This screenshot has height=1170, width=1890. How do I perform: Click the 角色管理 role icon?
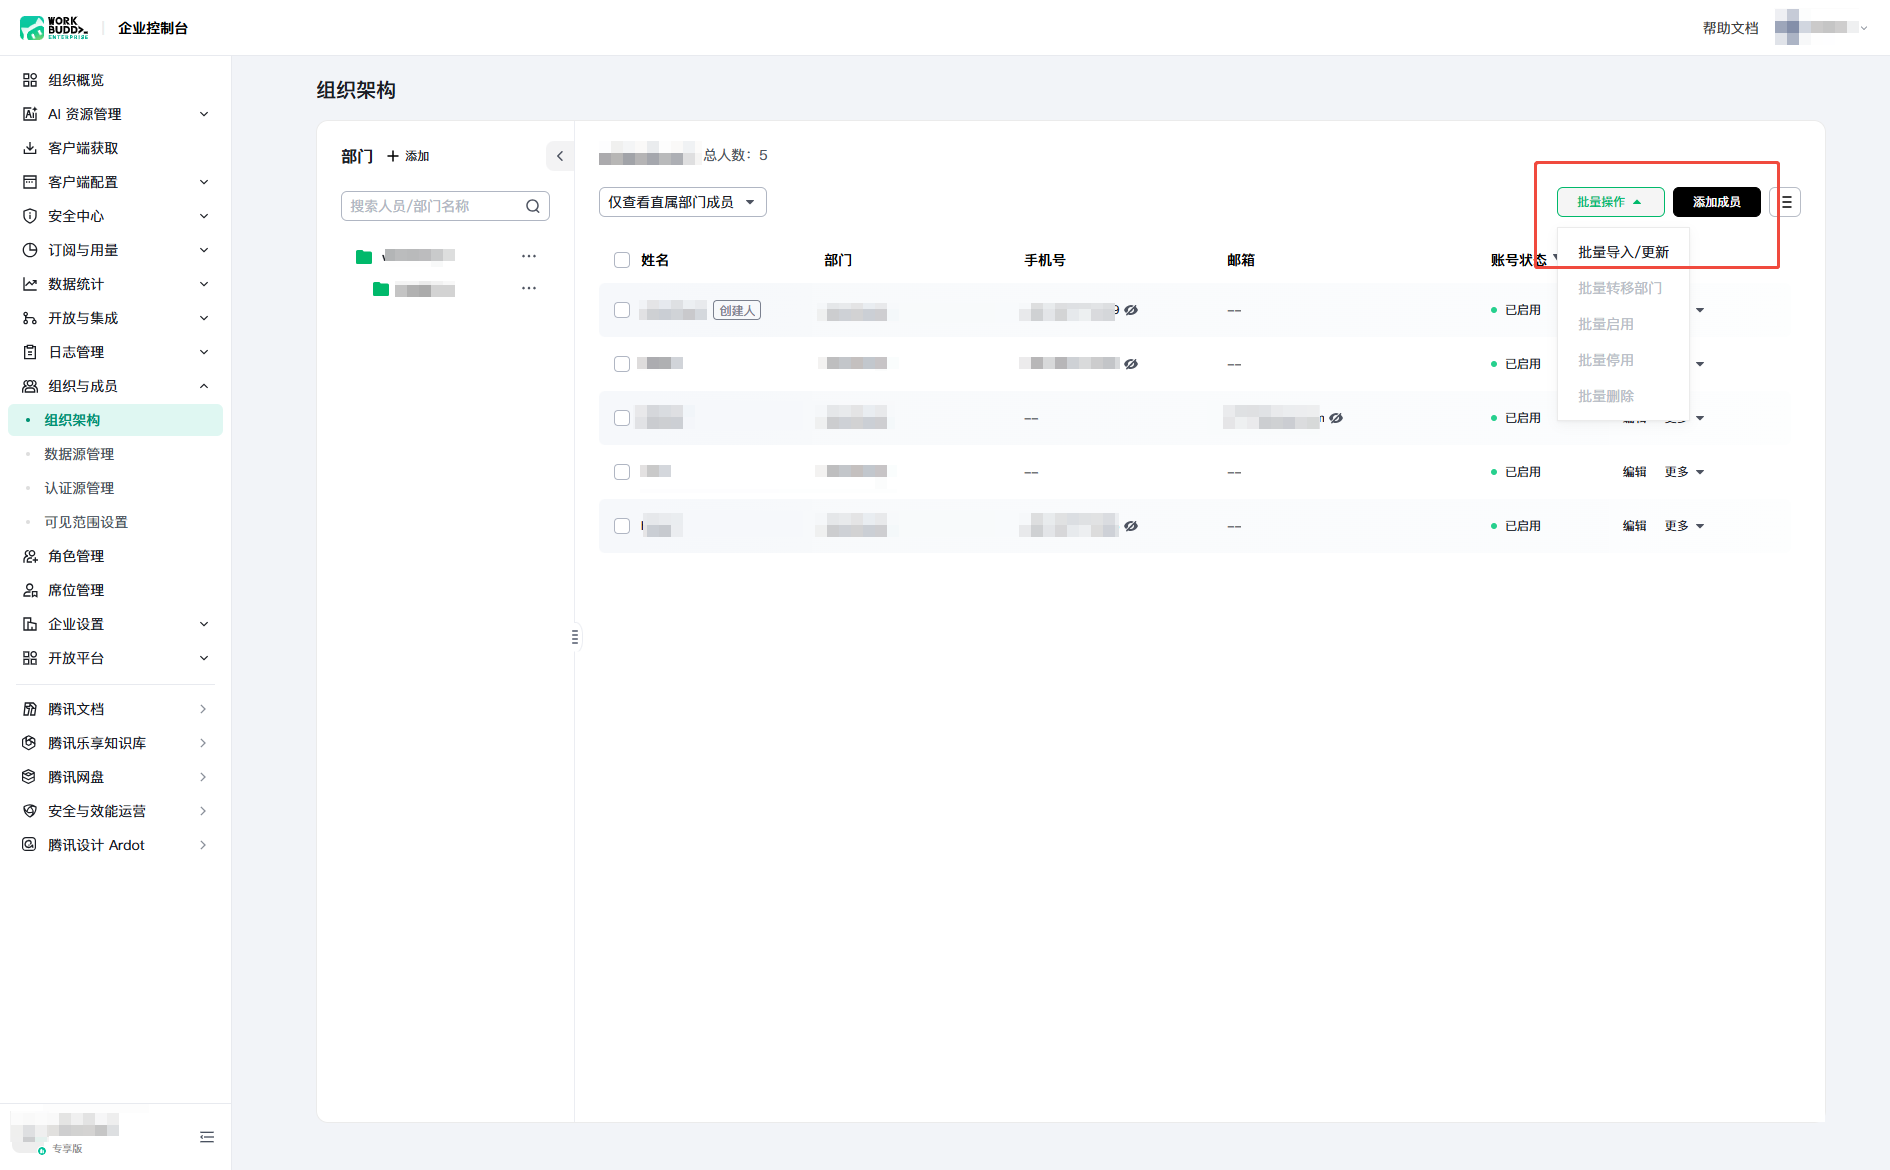(30, 556)
